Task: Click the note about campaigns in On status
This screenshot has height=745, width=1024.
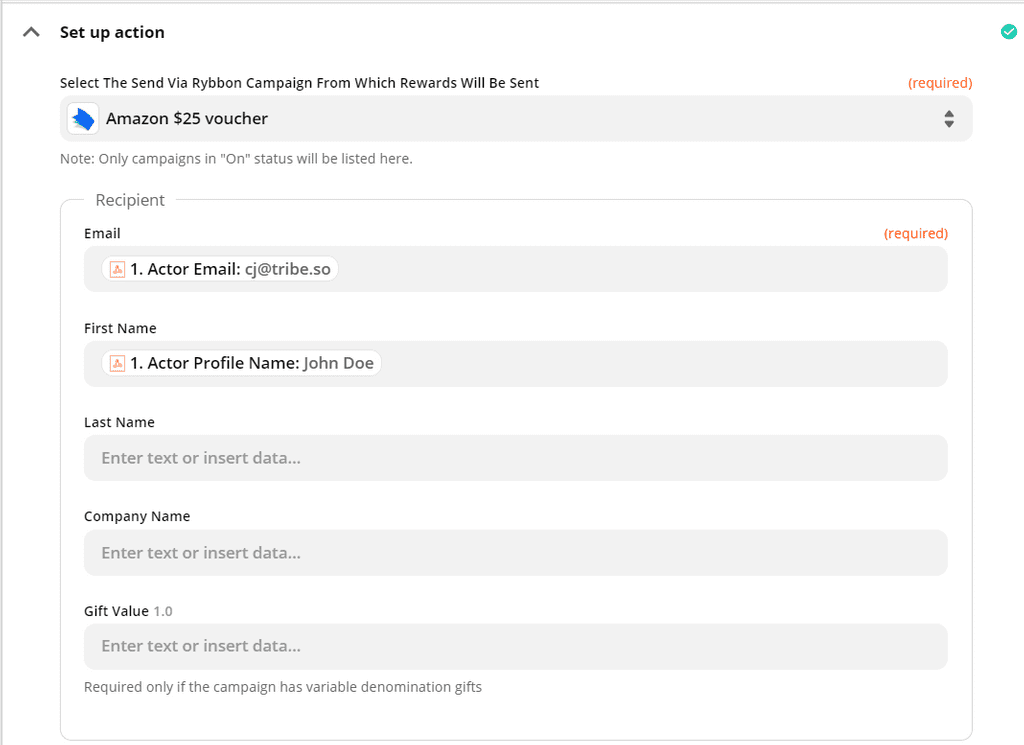Action: tap(236, 158)
